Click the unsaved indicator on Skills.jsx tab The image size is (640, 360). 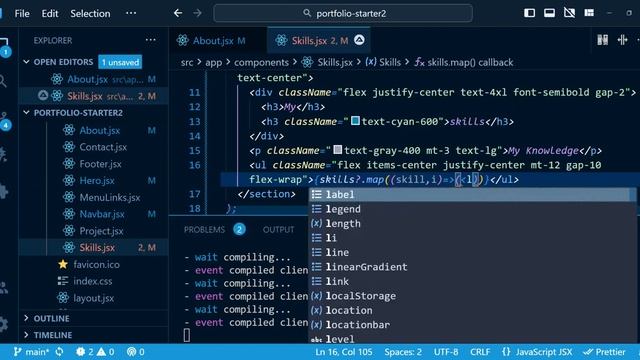click(x=359, y=40)
